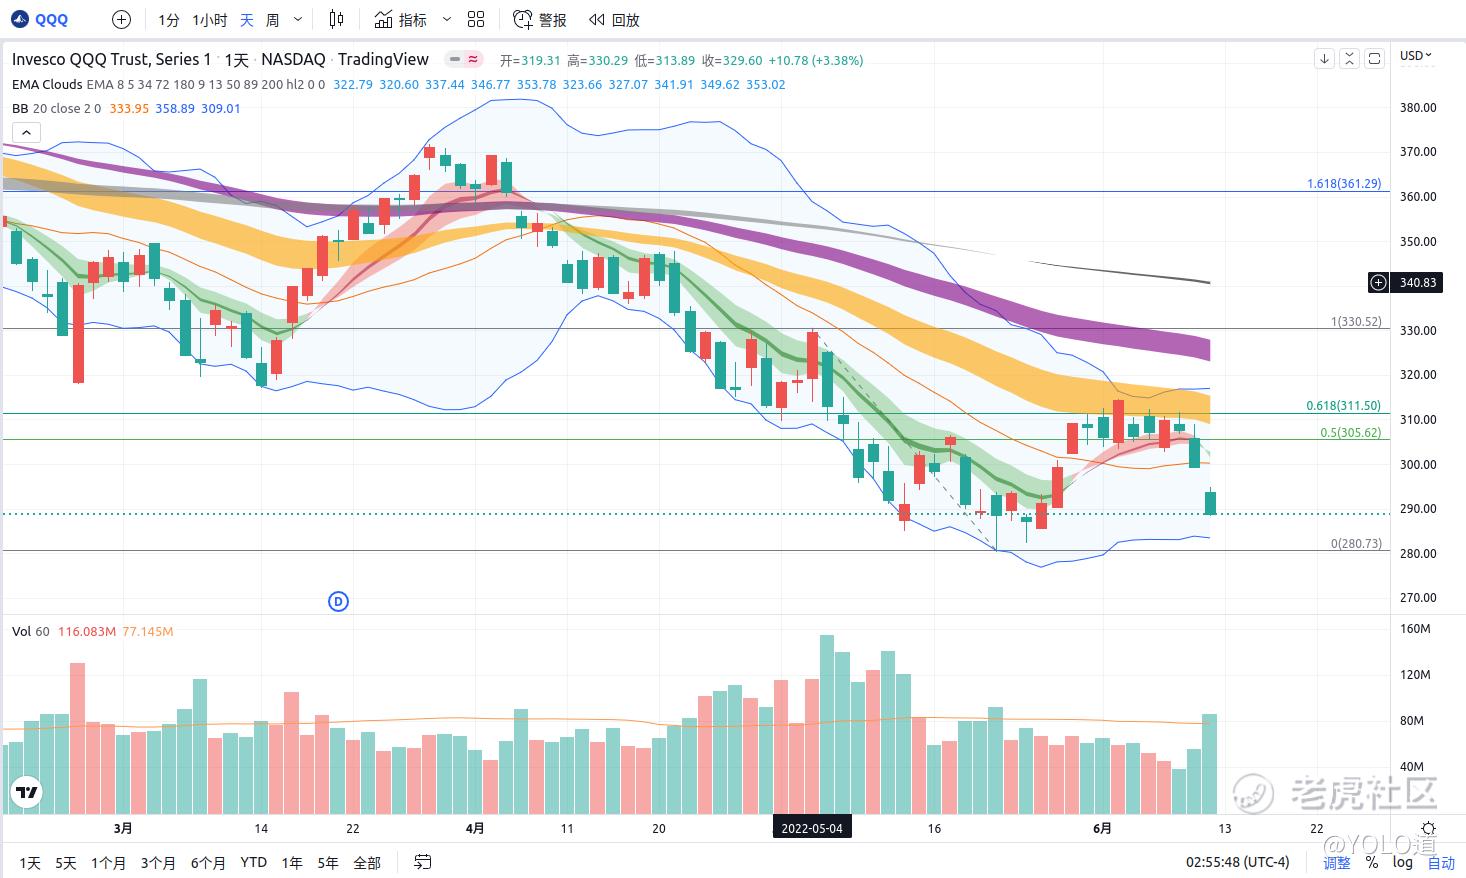The image size is (1466, 878).
Task: Click the 333.95 BB basis value
Action: [x=129, y=108]
